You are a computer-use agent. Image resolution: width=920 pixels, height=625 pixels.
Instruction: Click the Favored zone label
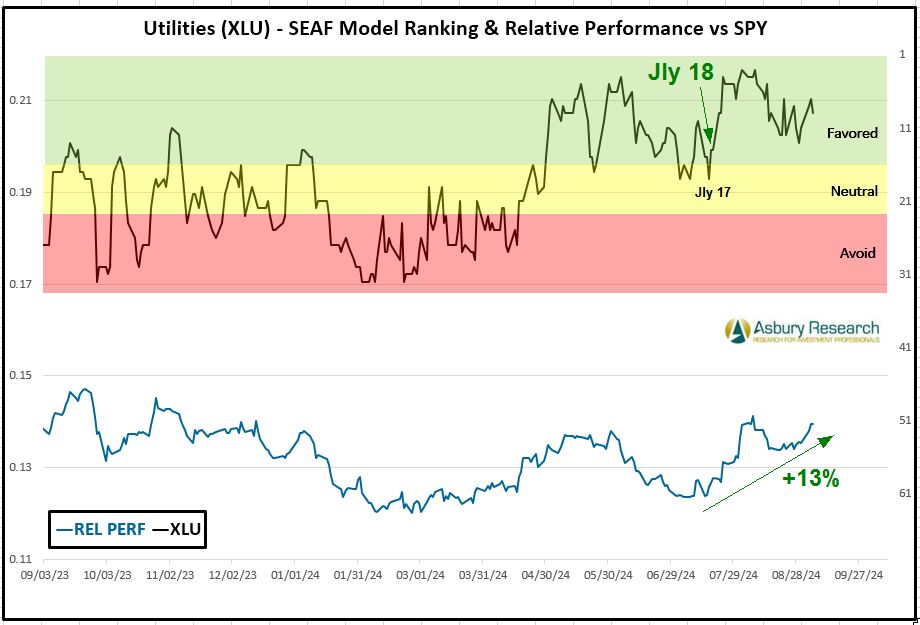pos(852,133)
